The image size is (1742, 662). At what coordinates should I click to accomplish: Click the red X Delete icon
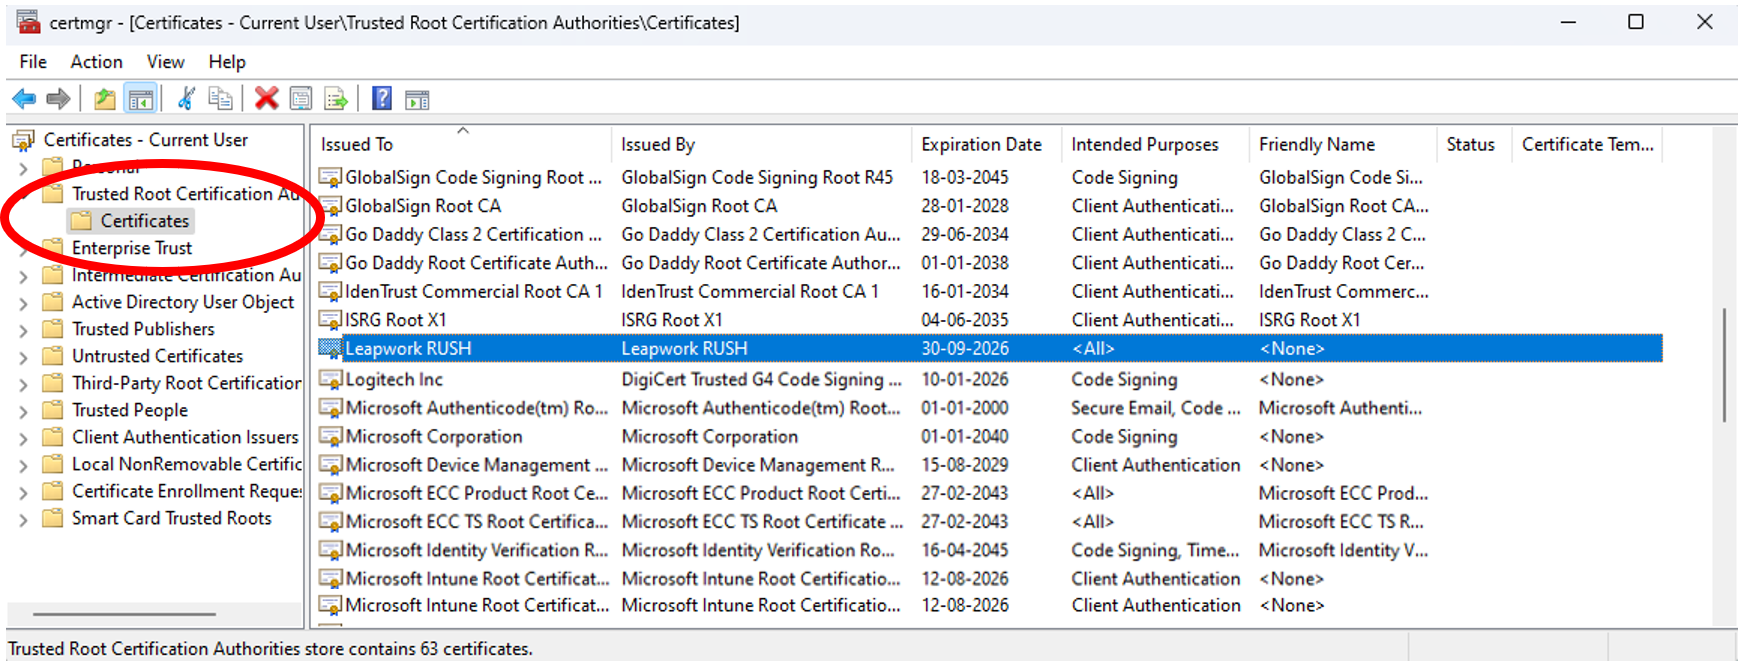[x=266, y=99]
